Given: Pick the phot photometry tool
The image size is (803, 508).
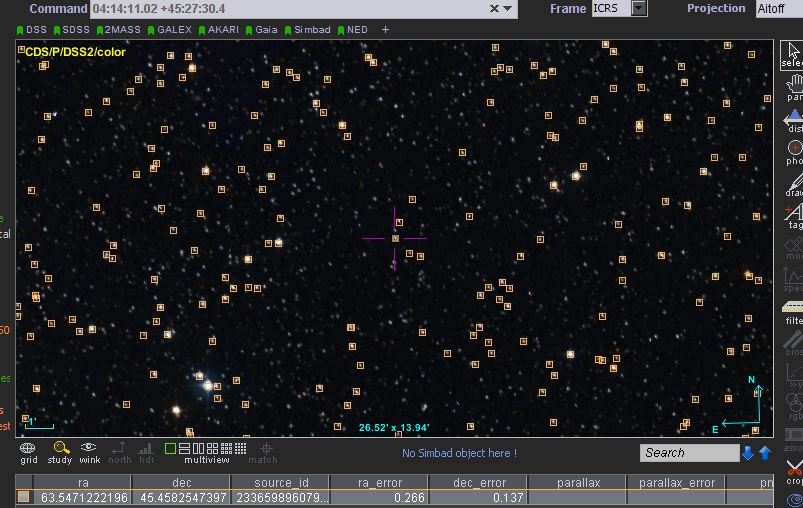Looking at the screenshot, I should (794, 151).
